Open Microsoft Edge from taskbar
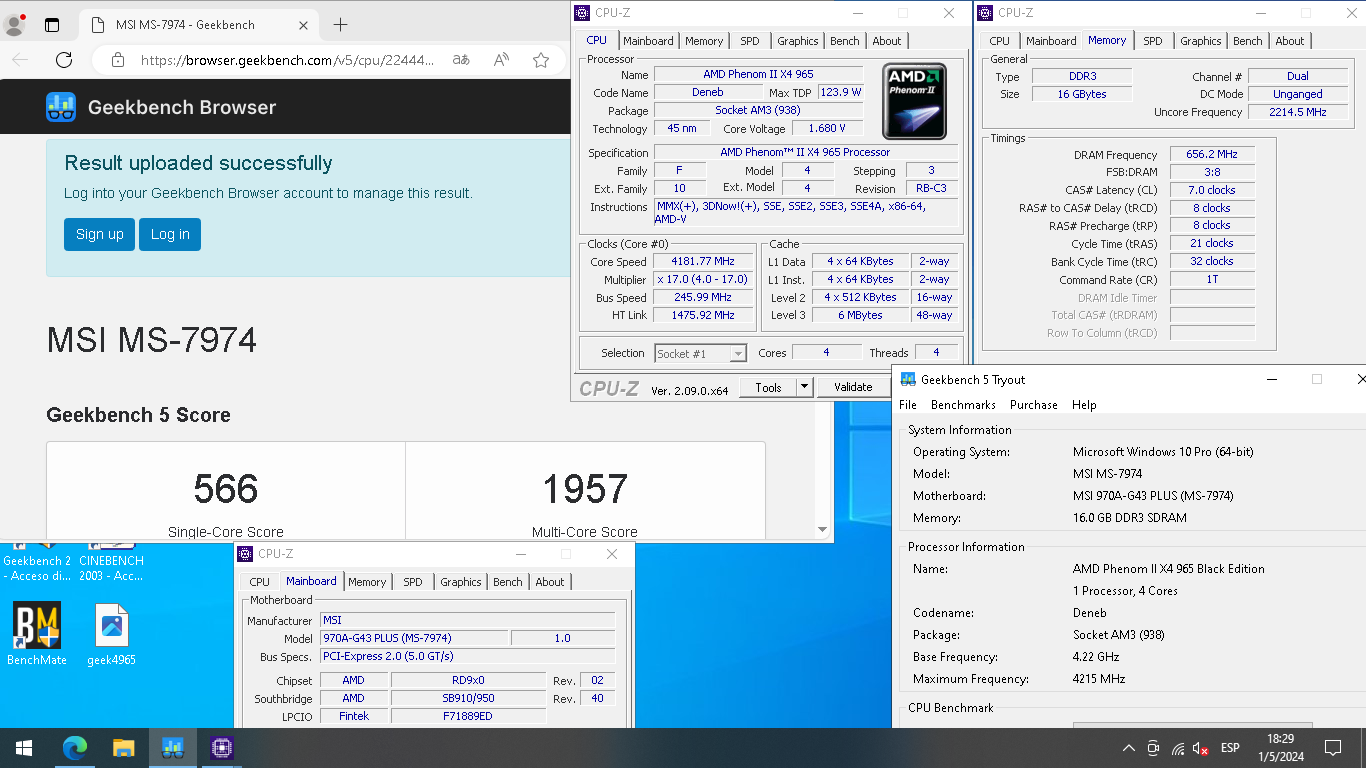The height and width of the screenshot is (768, 1366). pyautogui.click(x=75, y=748)
